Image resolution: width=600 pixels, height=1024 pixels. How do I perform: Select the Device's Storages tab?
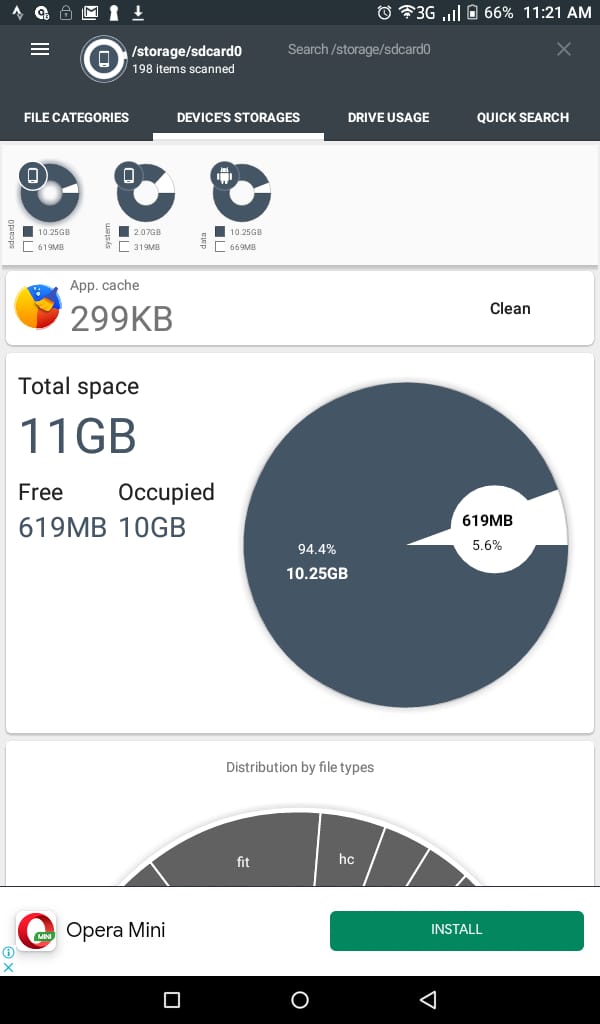tap(238, 117)
